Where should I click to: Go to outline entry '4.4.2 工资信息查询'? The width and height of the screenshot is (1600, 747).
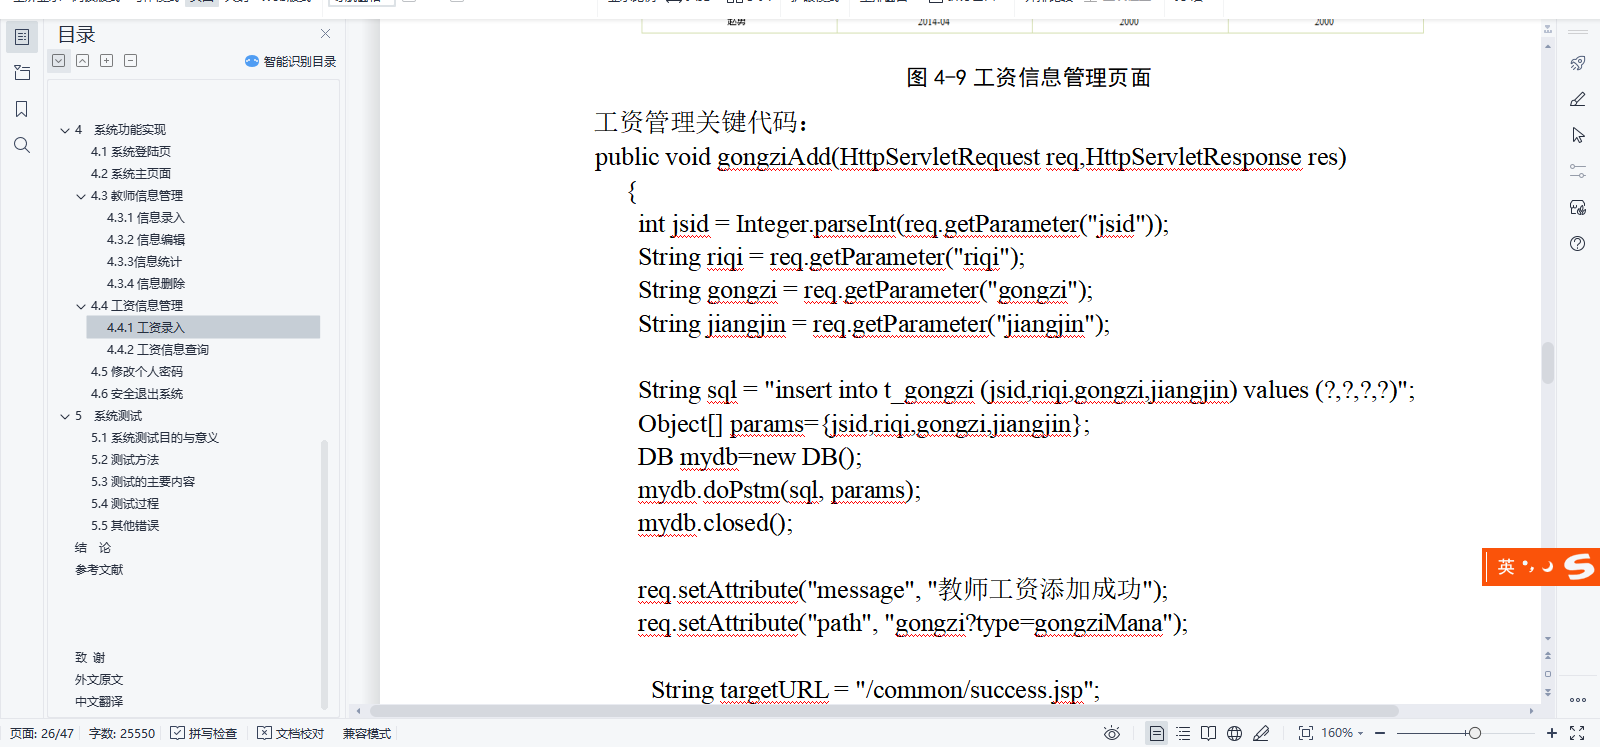click(x=158, y=350)
